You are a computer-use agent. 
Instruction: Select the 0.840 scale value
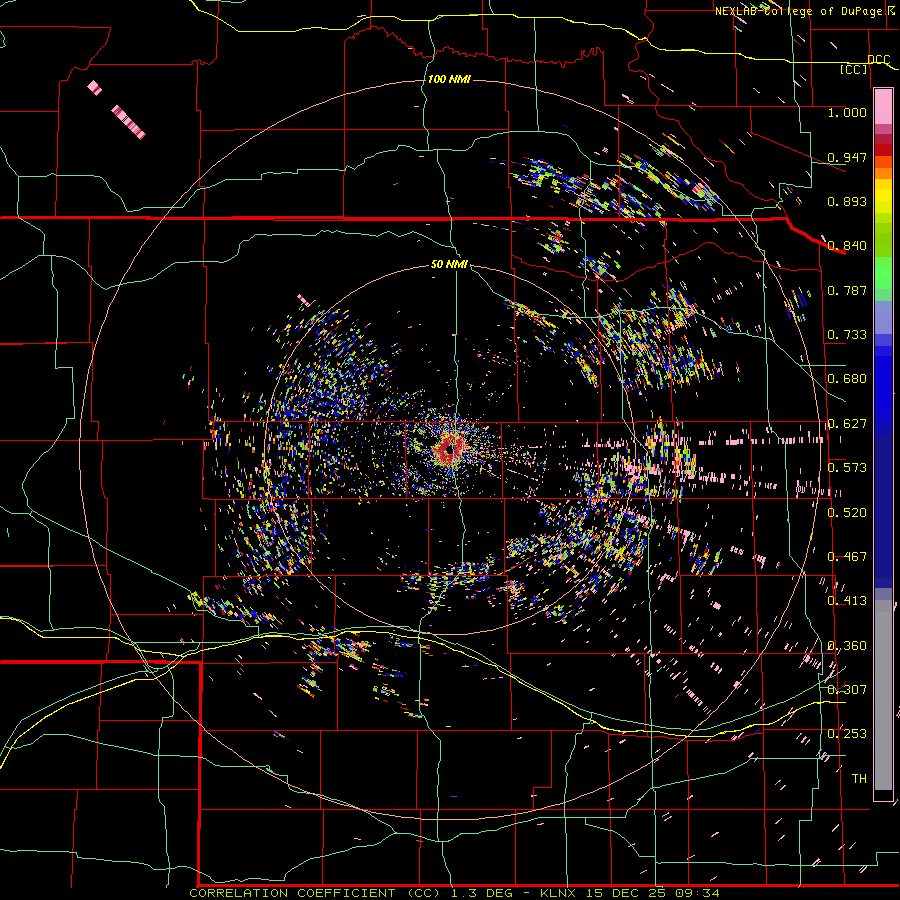[x=847, y=245]
